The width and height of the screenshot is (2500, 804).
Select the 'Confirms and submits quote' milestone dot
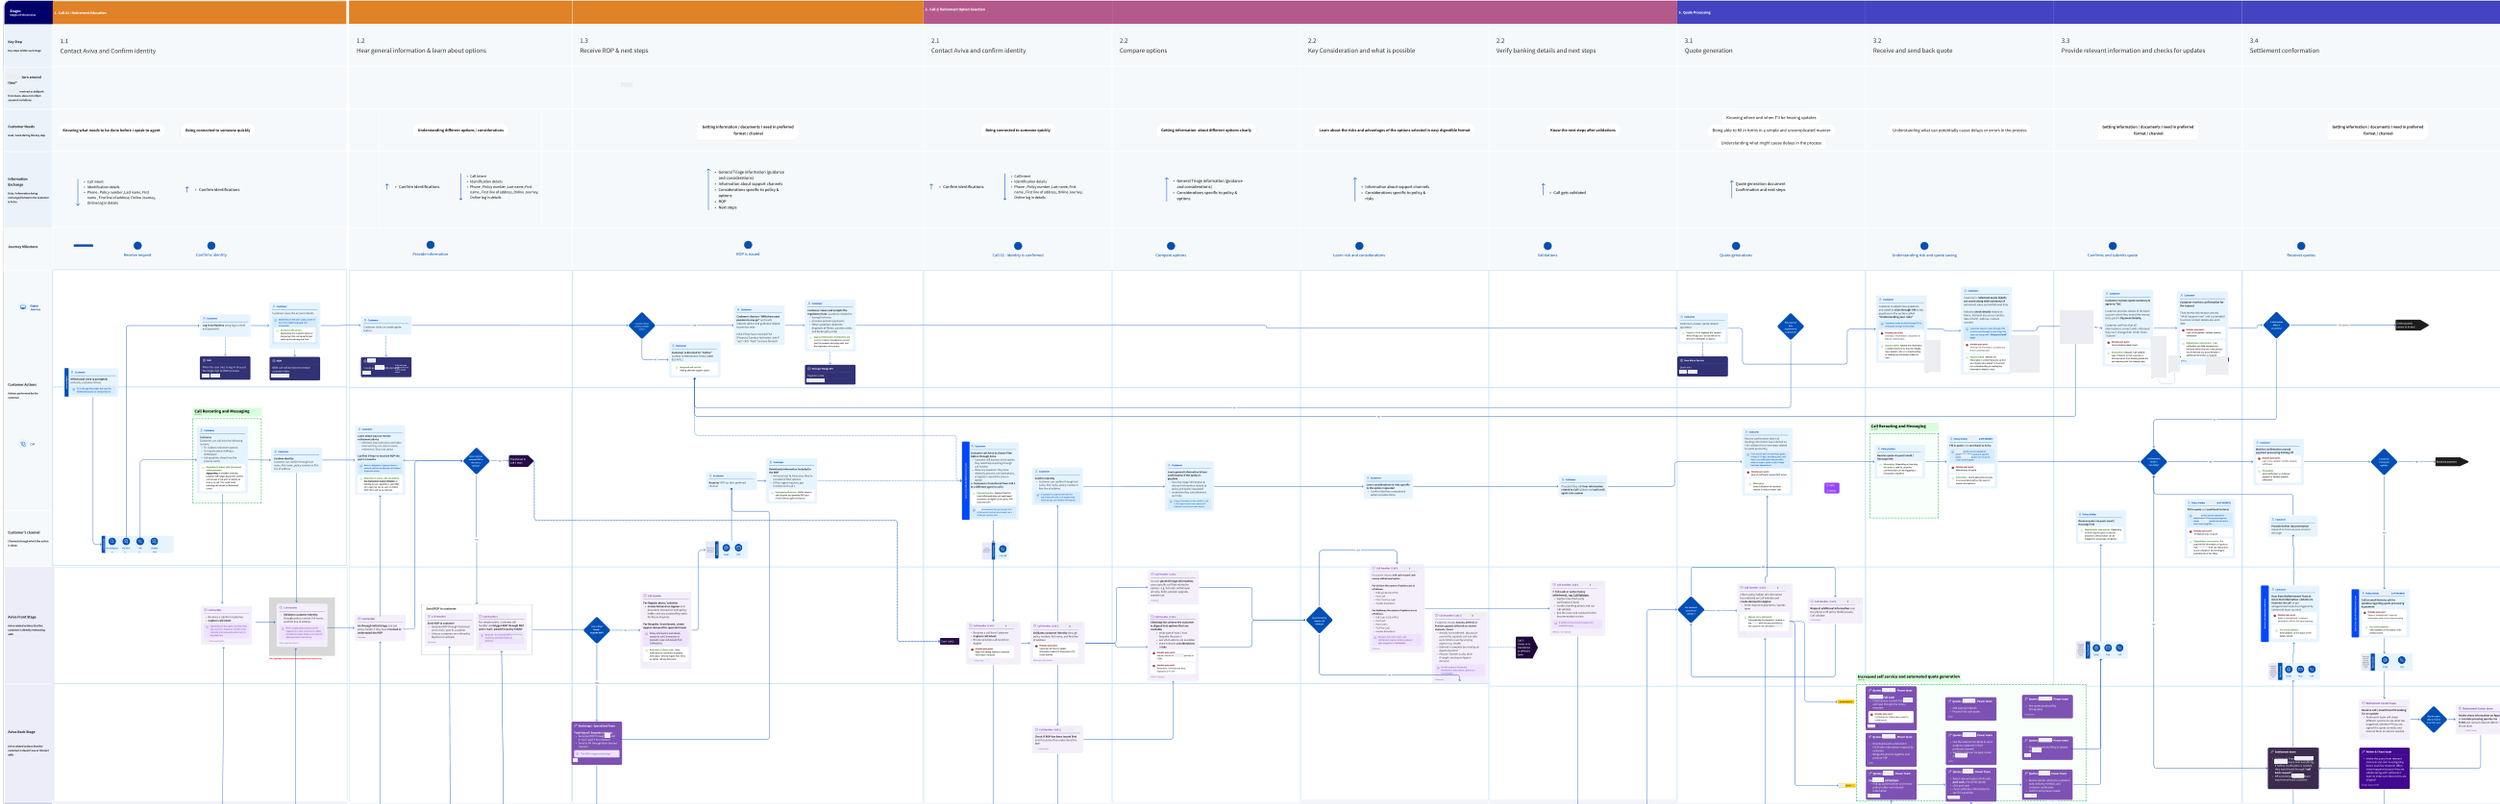pos(2112,245)
